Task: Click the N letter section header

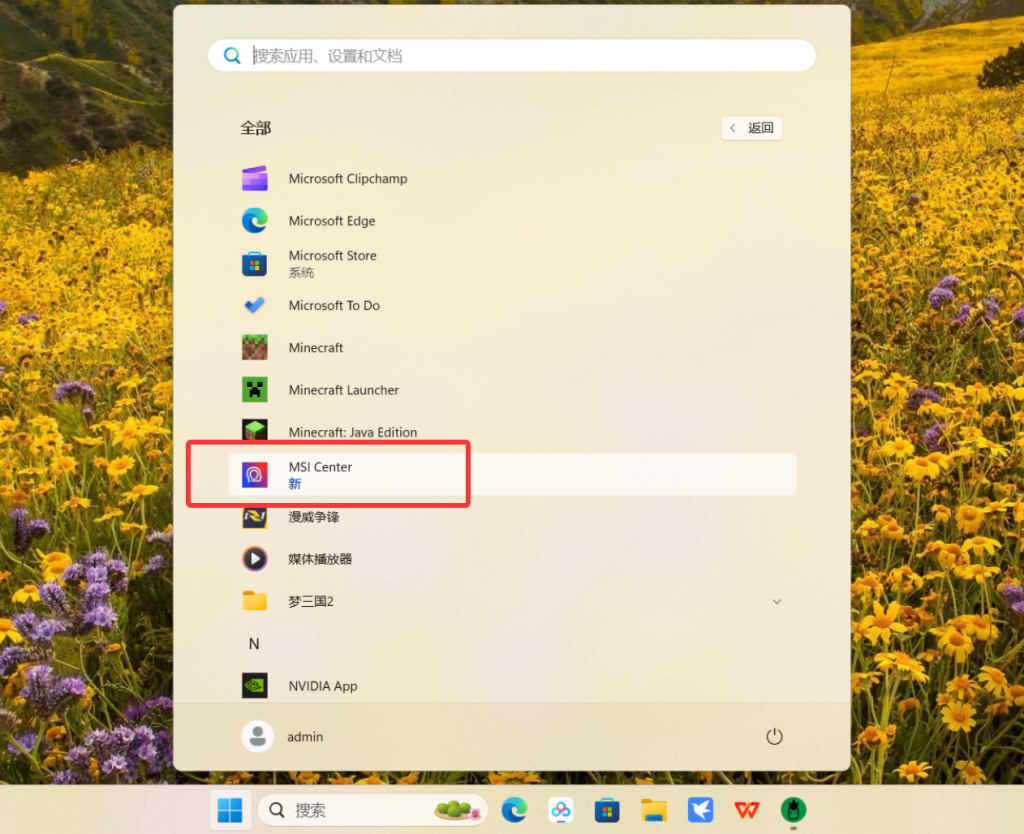Action: tap(254, 644)
